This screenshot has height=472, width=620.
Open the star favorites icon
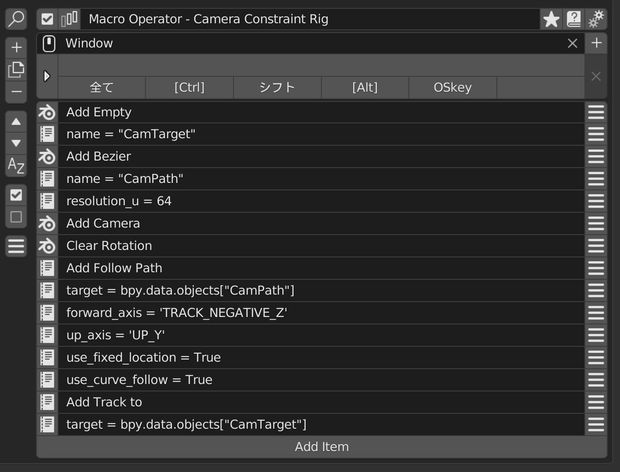click(551, 19)
